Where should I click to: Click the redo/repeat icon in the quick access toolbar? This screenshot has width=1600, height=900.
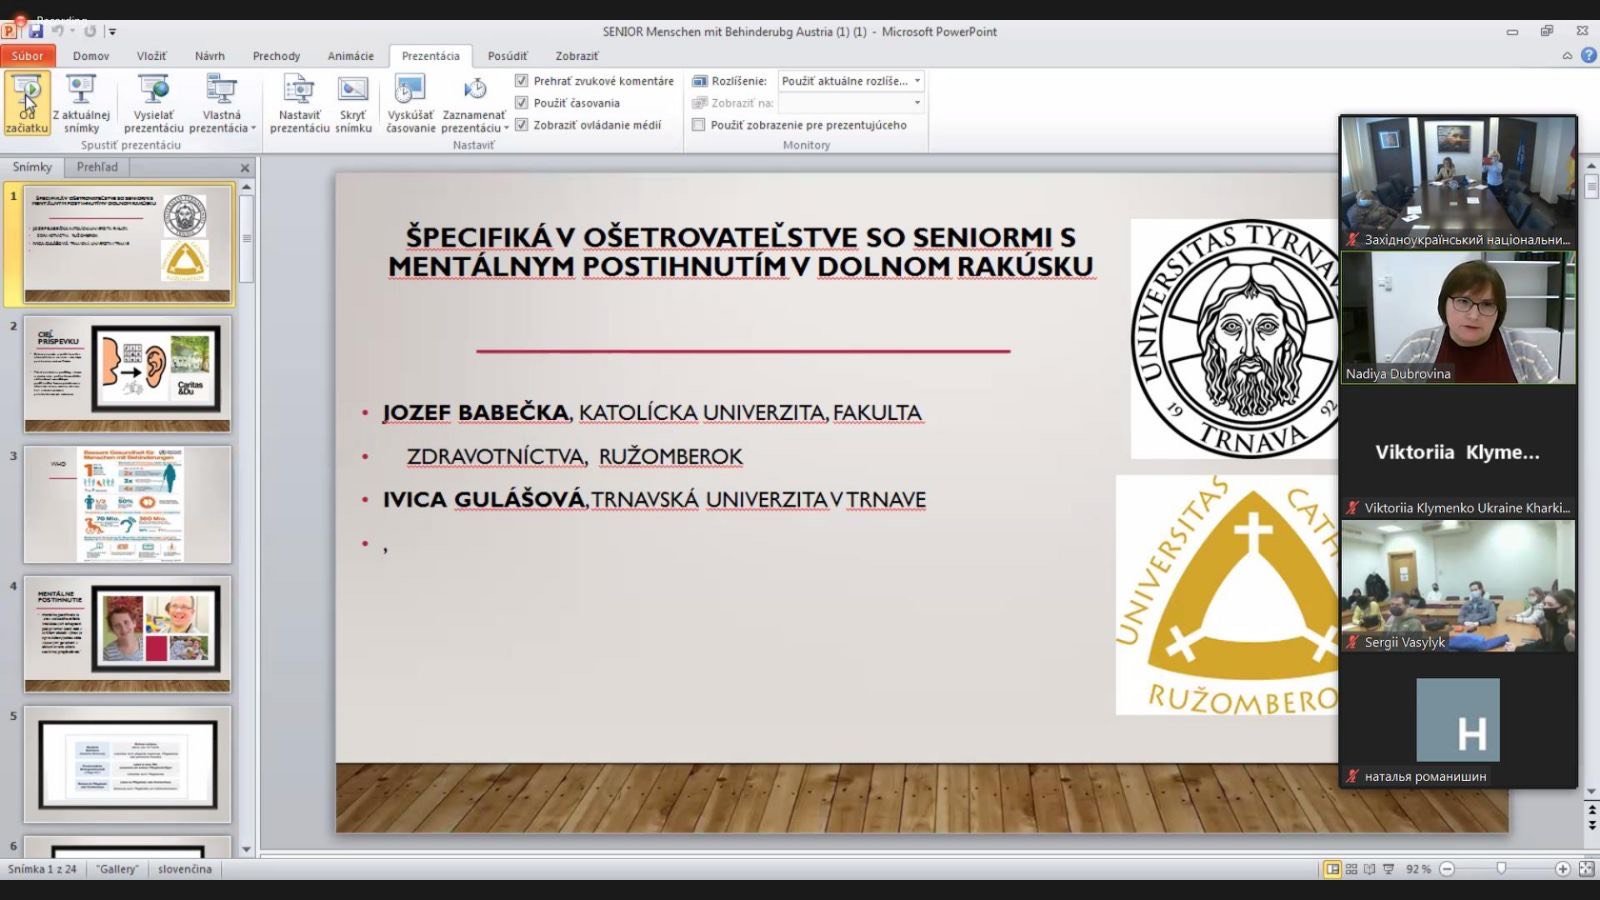(x=90, y=31)
